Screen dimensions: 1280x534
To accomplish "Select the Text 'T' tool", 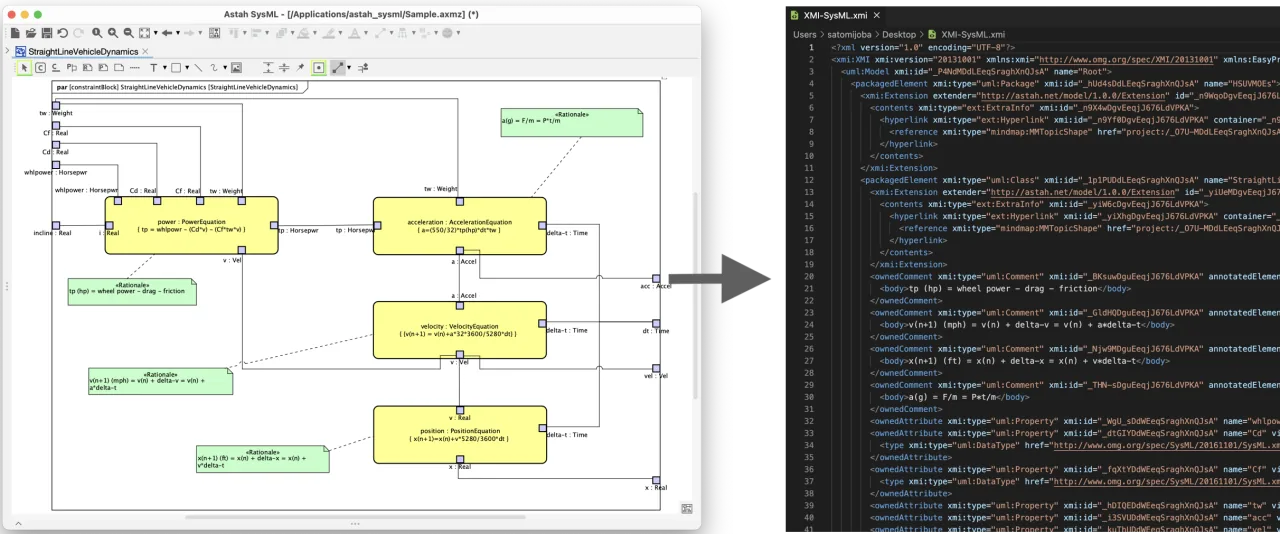I will [x=154, y=68].
